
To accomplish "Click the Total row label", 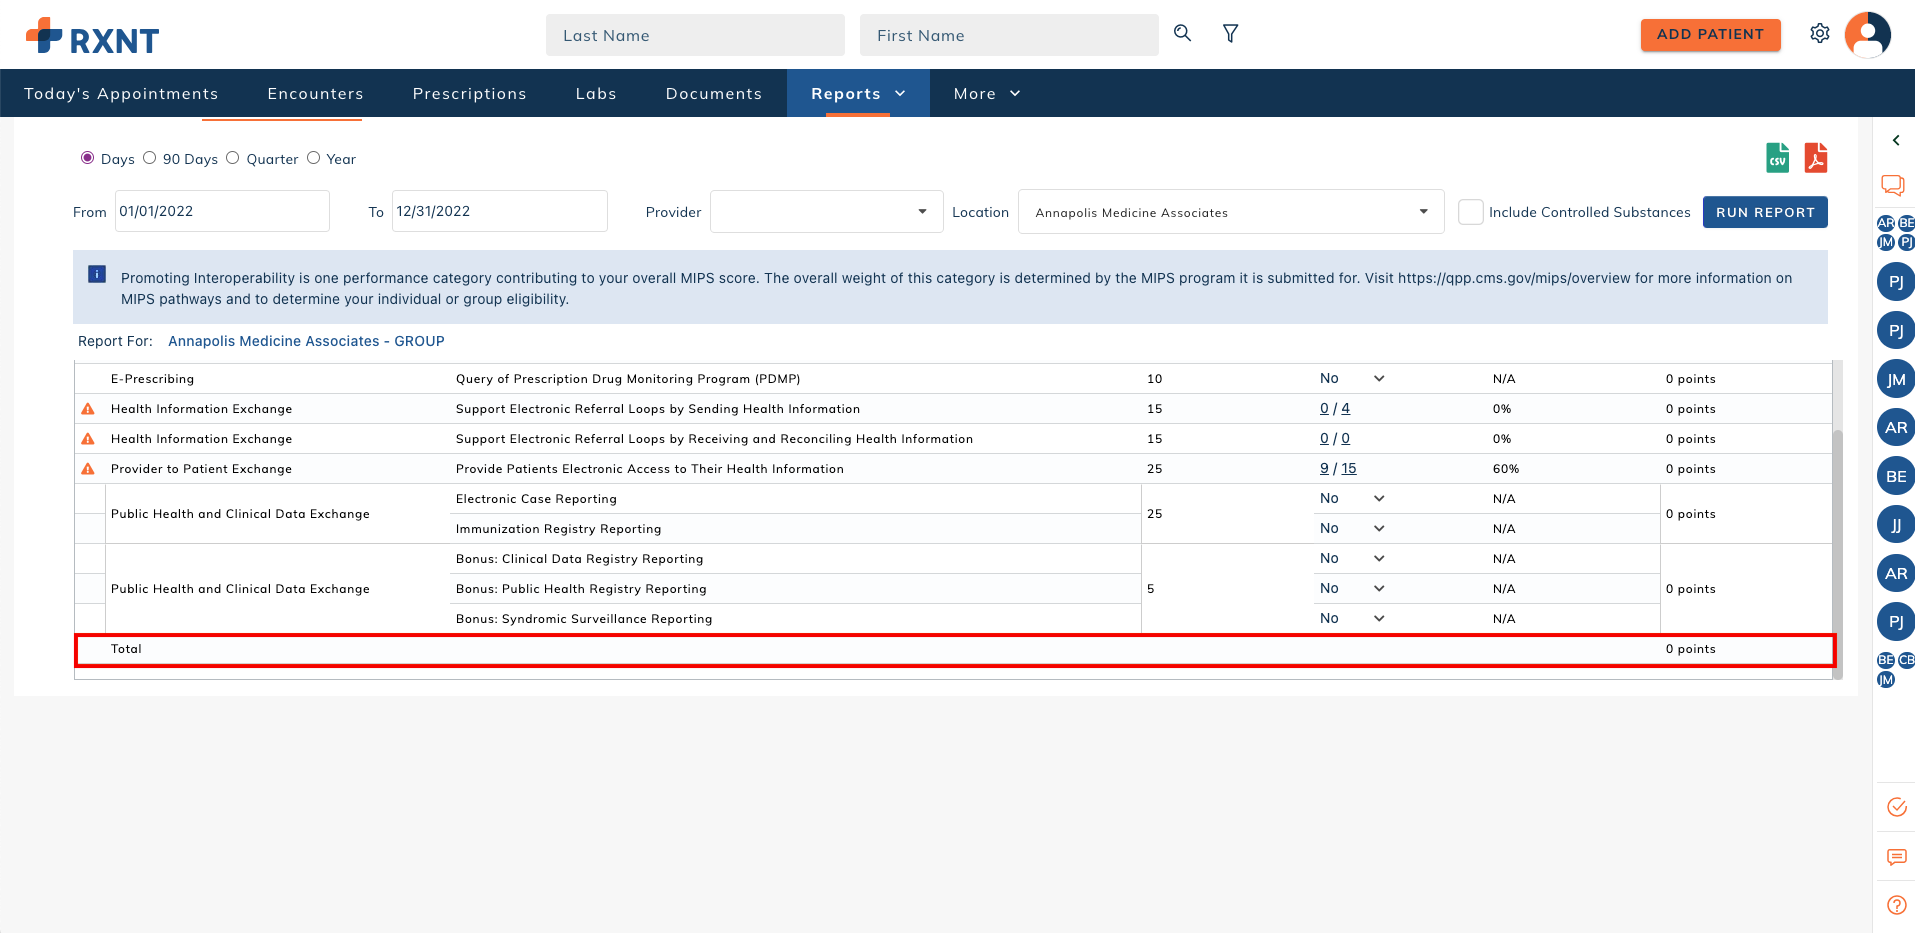I will click(126, 649).
